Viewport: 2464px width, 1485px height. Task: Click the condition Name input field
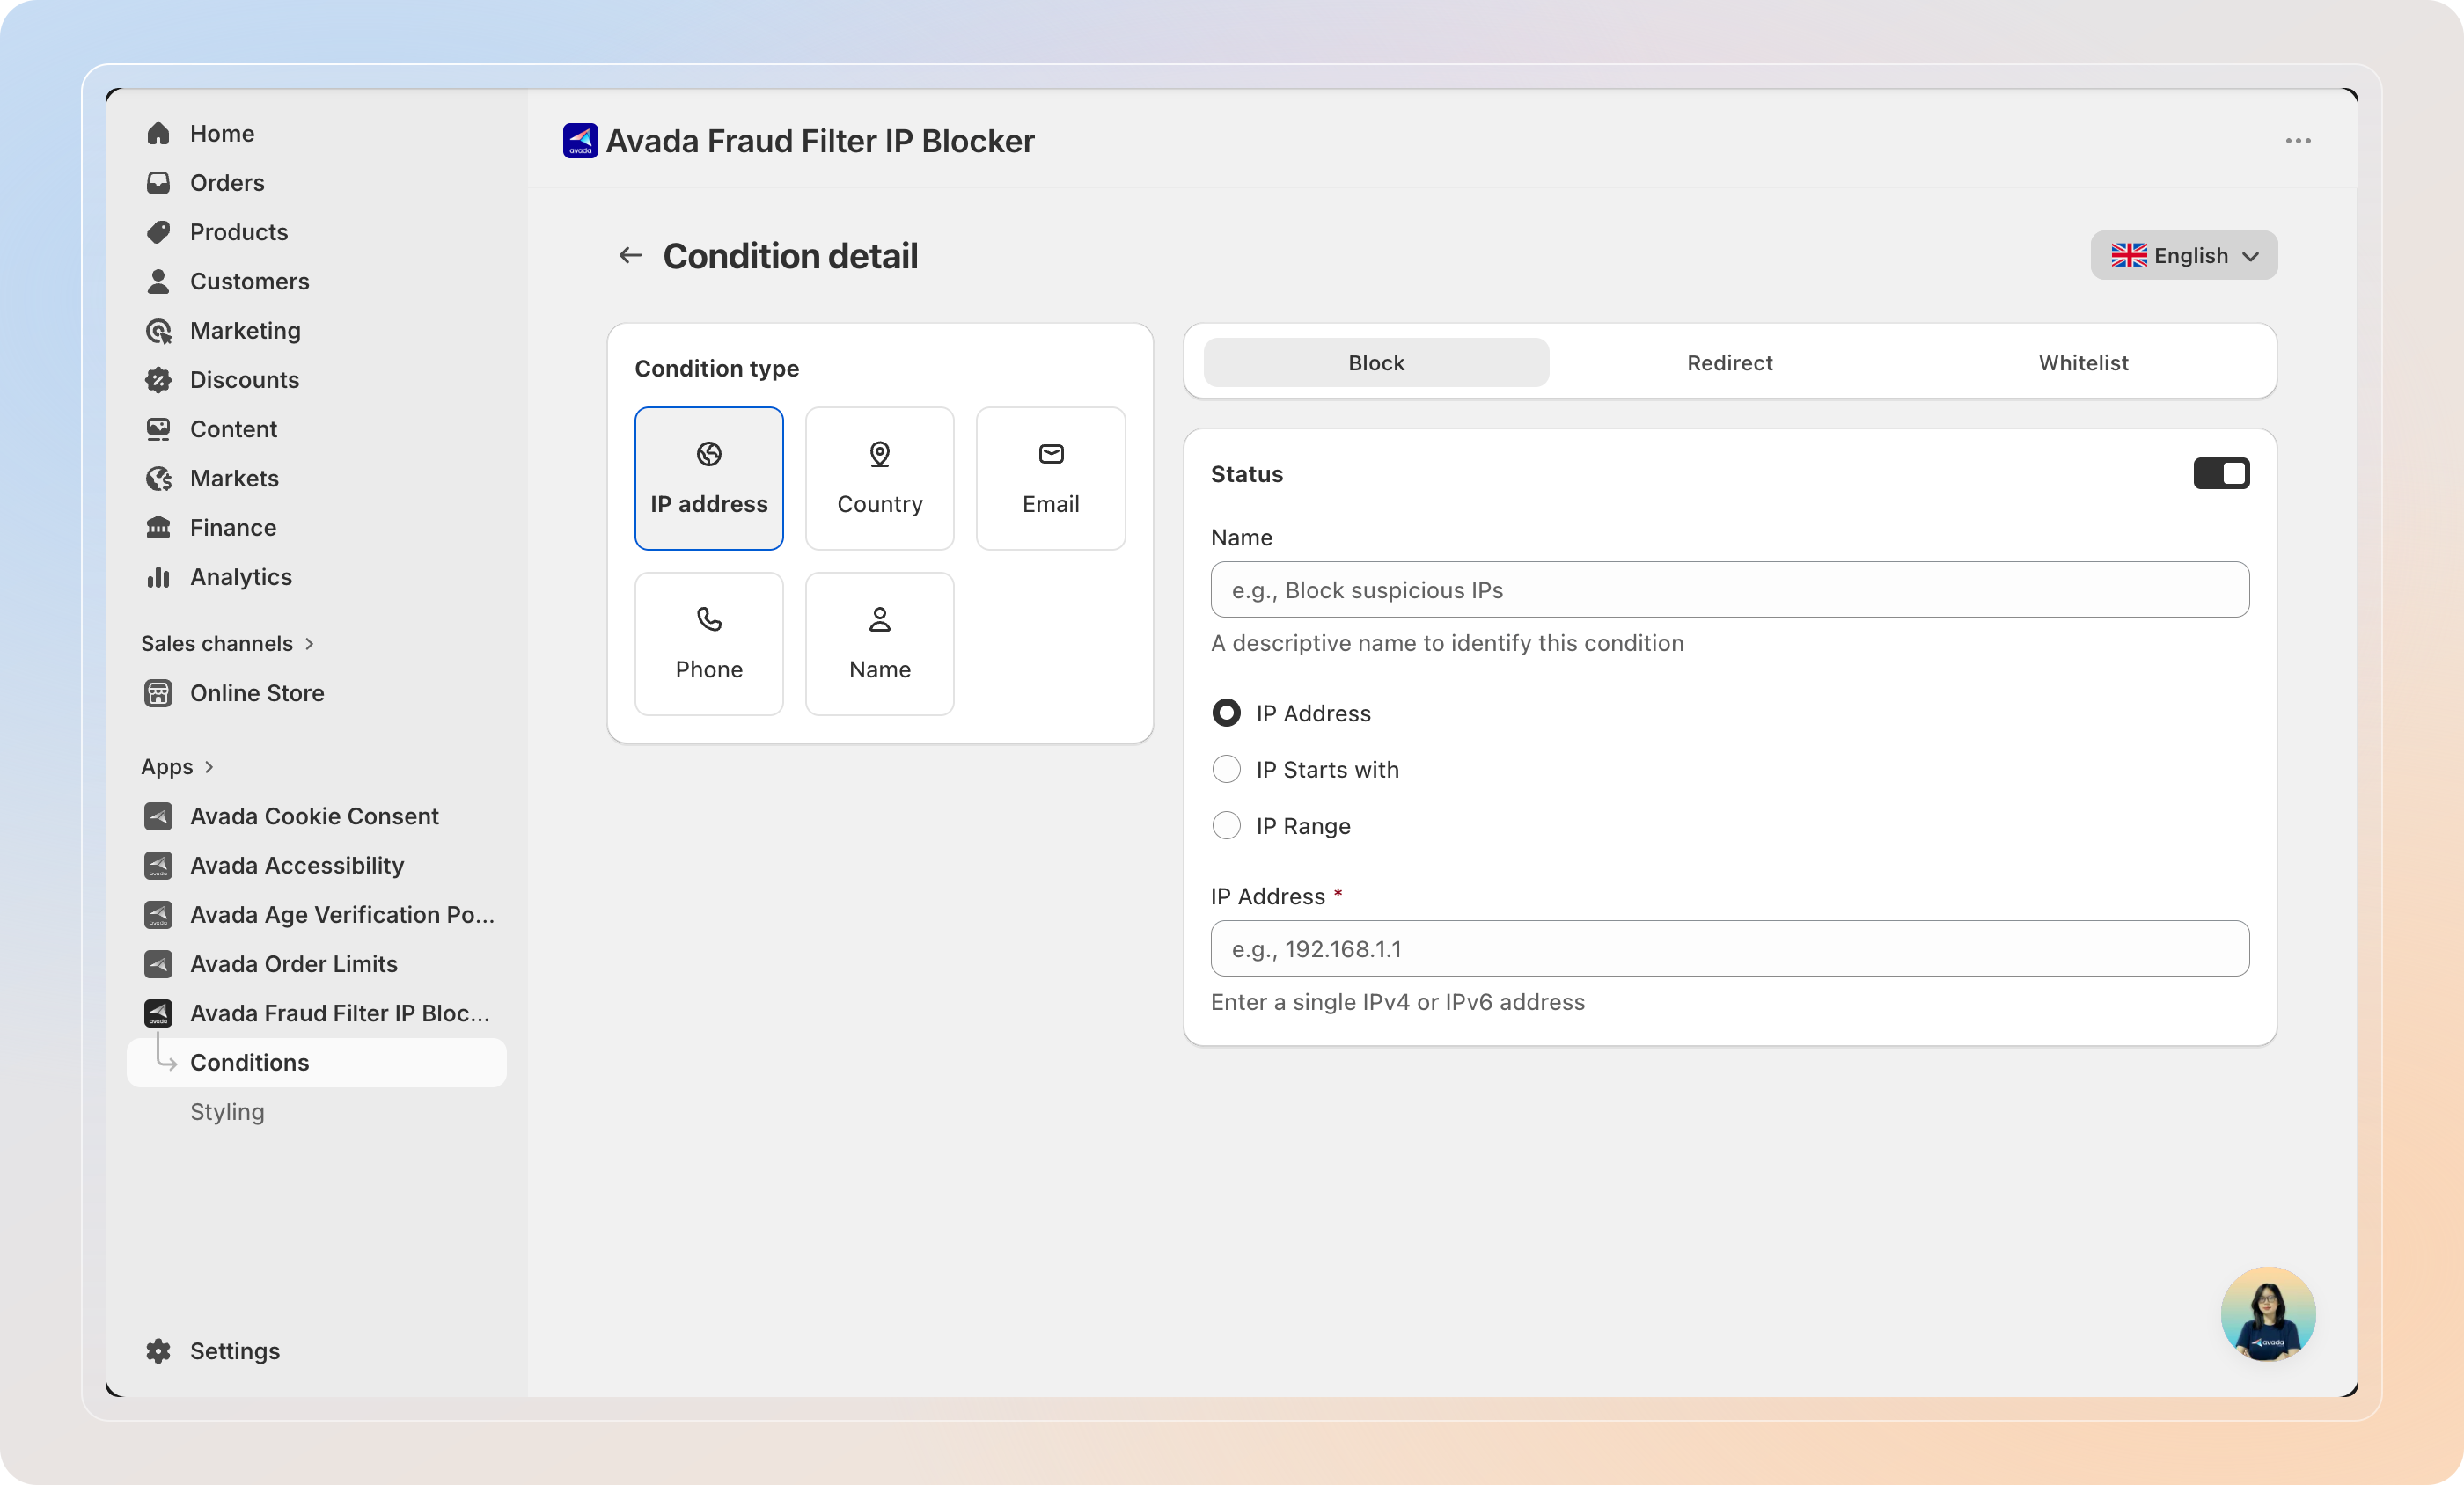(x=1730, y=590)
